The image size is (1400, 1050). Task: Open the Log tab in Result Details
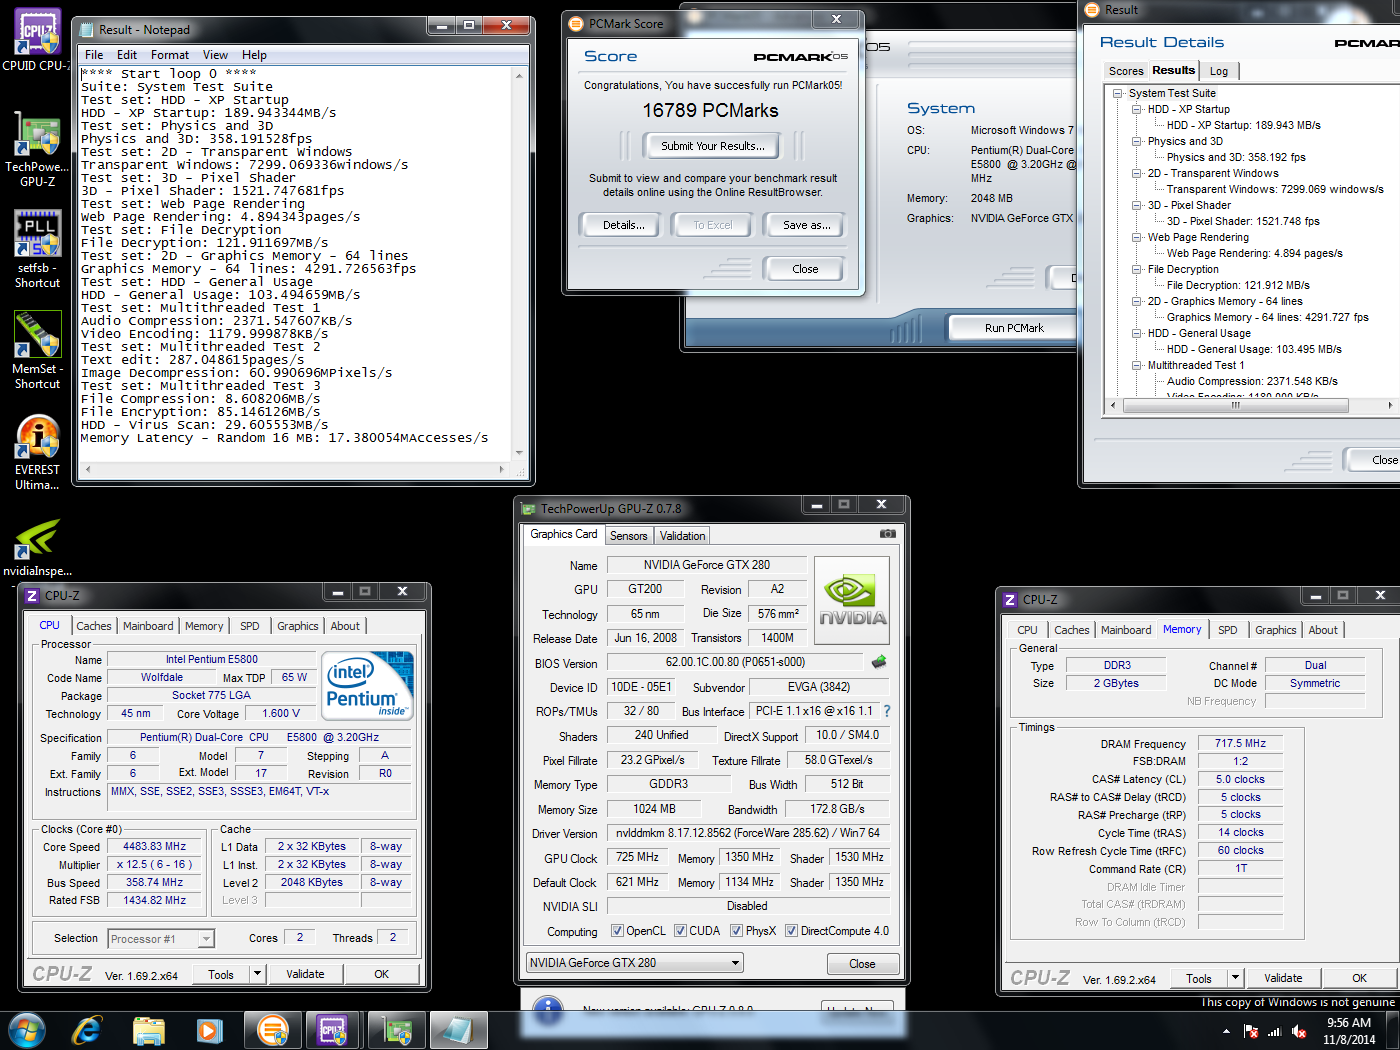(1219, 71)
